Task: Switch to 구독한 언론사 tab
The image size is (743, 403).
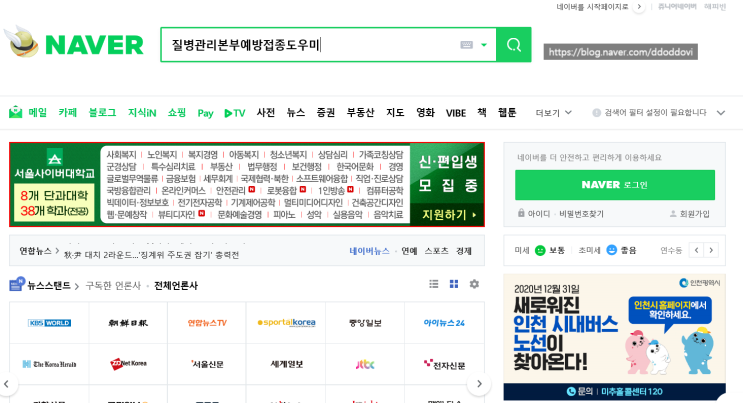Action: point(113,285)
